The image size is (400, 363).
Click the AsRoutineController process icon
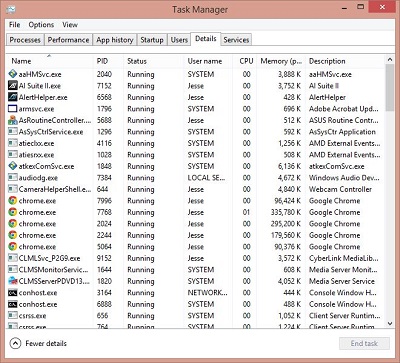[x=13, y=120]
